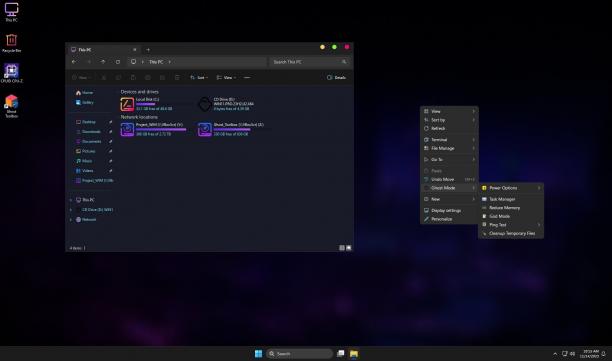Screen dimensions: 612x361
Task: Launch the CPUID CPU-Z desktop icon
Action: click(11, 73)
